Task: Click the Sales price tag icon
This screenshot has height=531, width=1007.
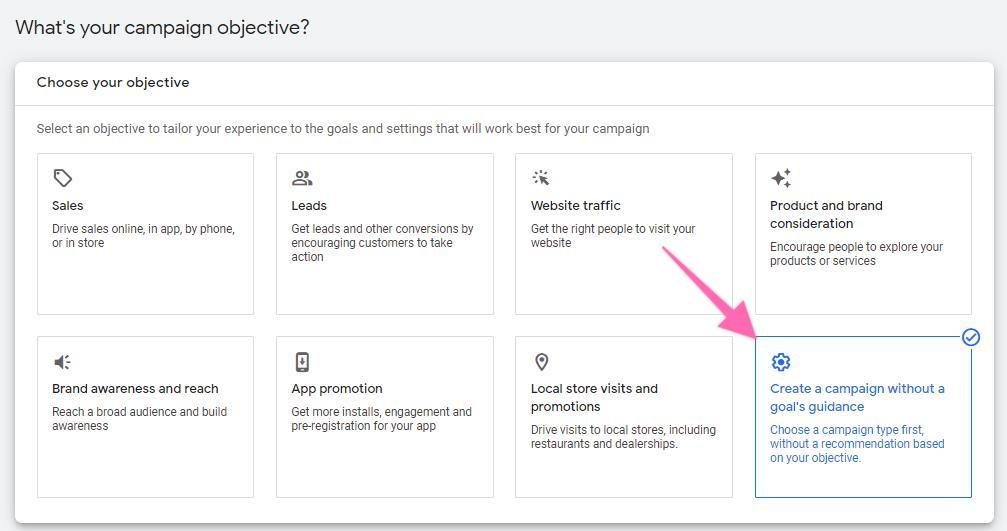Action: click(x=63, y=178)
